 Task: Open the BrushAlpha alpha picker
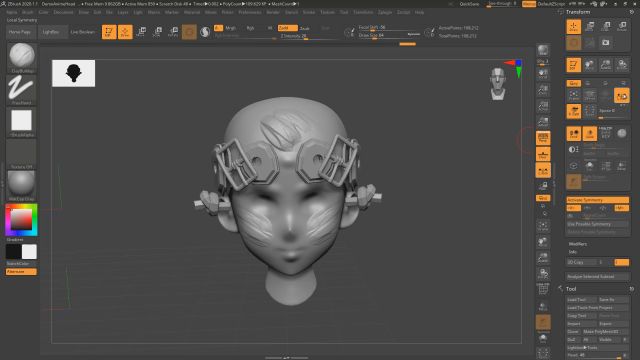[x=22, y=122]
